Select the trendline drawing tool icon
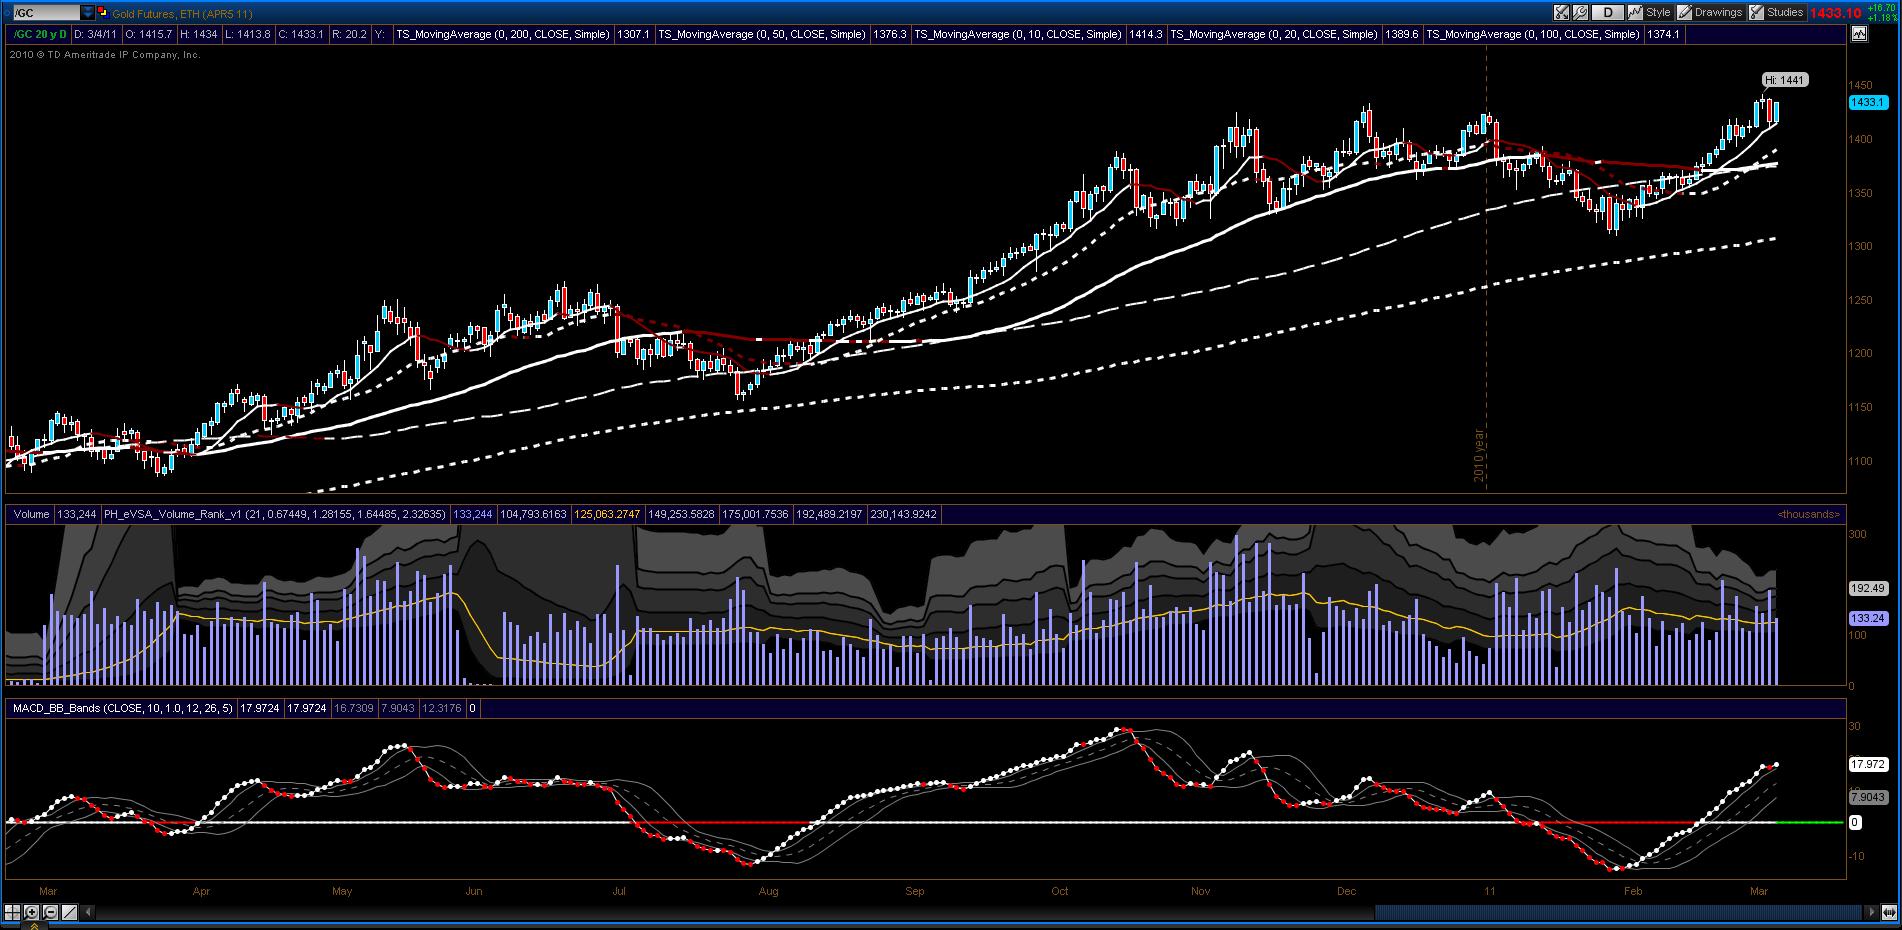Image resolution: width=1902 pixels, height=930 pixels. 69,912
